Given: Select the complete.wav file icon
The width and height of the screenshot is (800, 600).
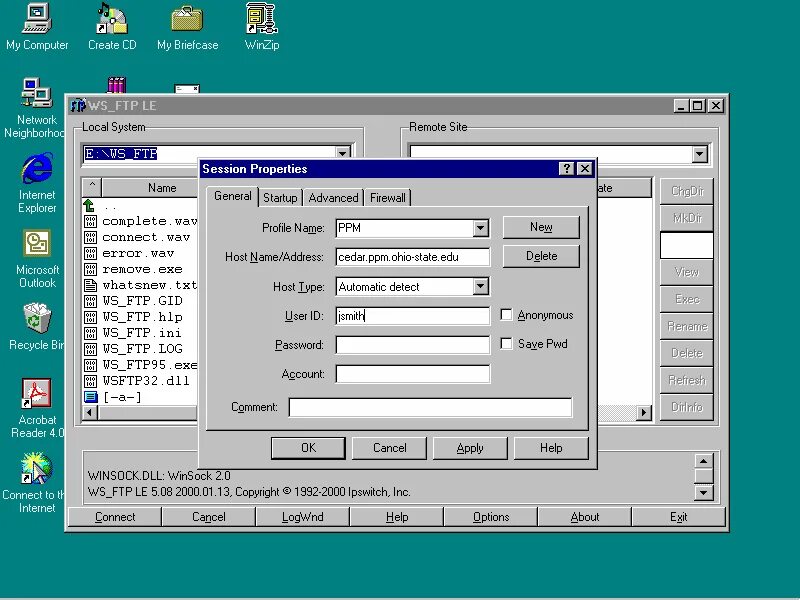Looking at the screenshot, I should (90, 221).
